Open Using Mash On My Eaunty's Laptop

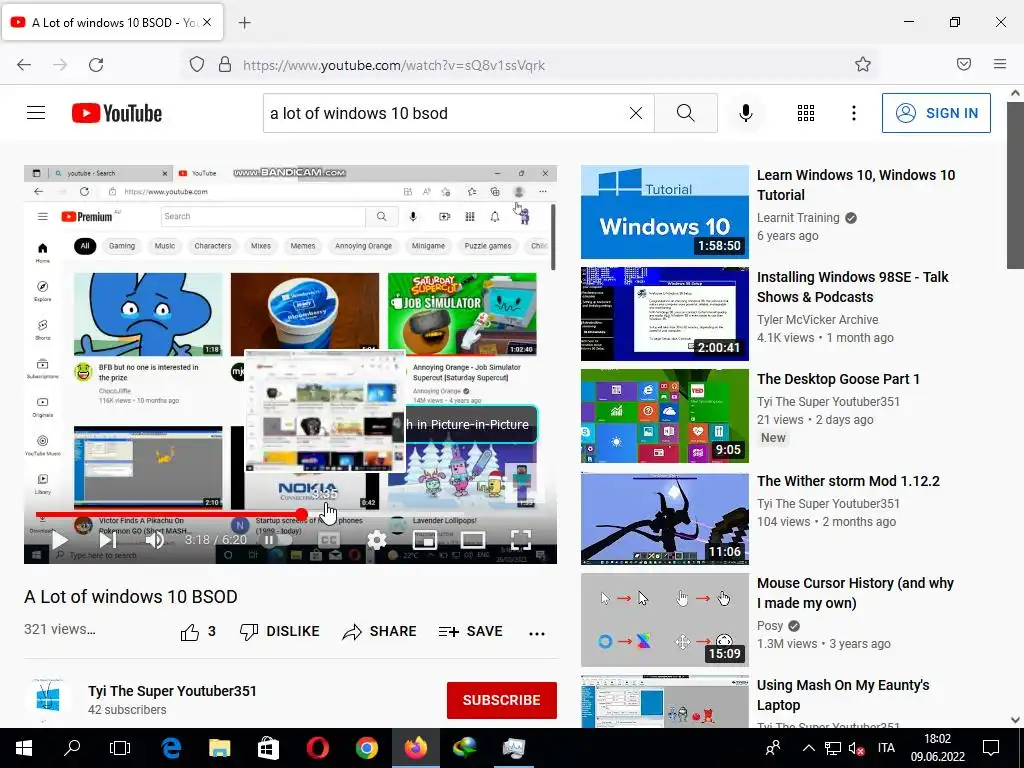[843, 695]
